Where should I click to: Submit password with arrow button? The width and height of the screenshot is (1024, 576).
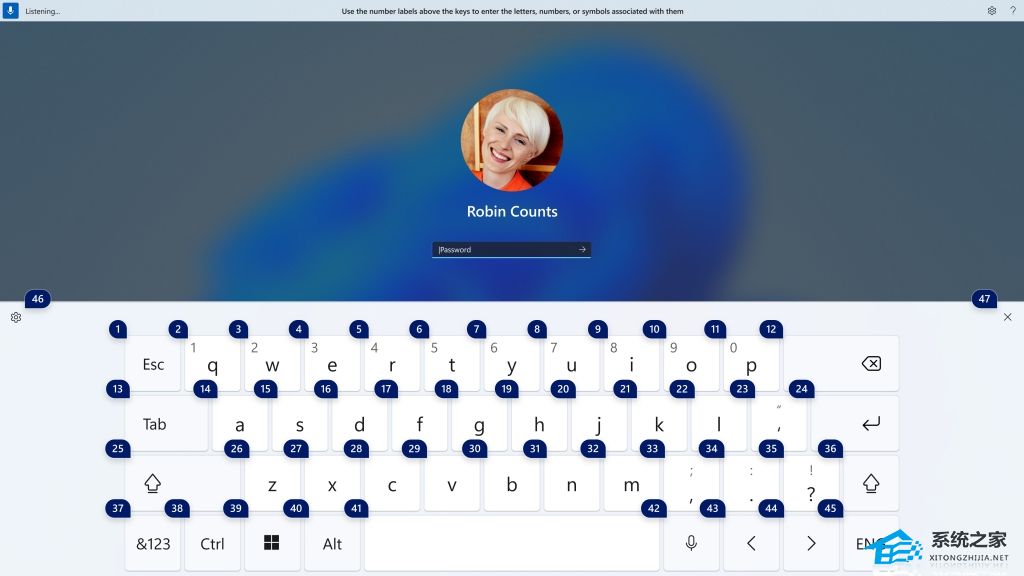coord(582,249)
